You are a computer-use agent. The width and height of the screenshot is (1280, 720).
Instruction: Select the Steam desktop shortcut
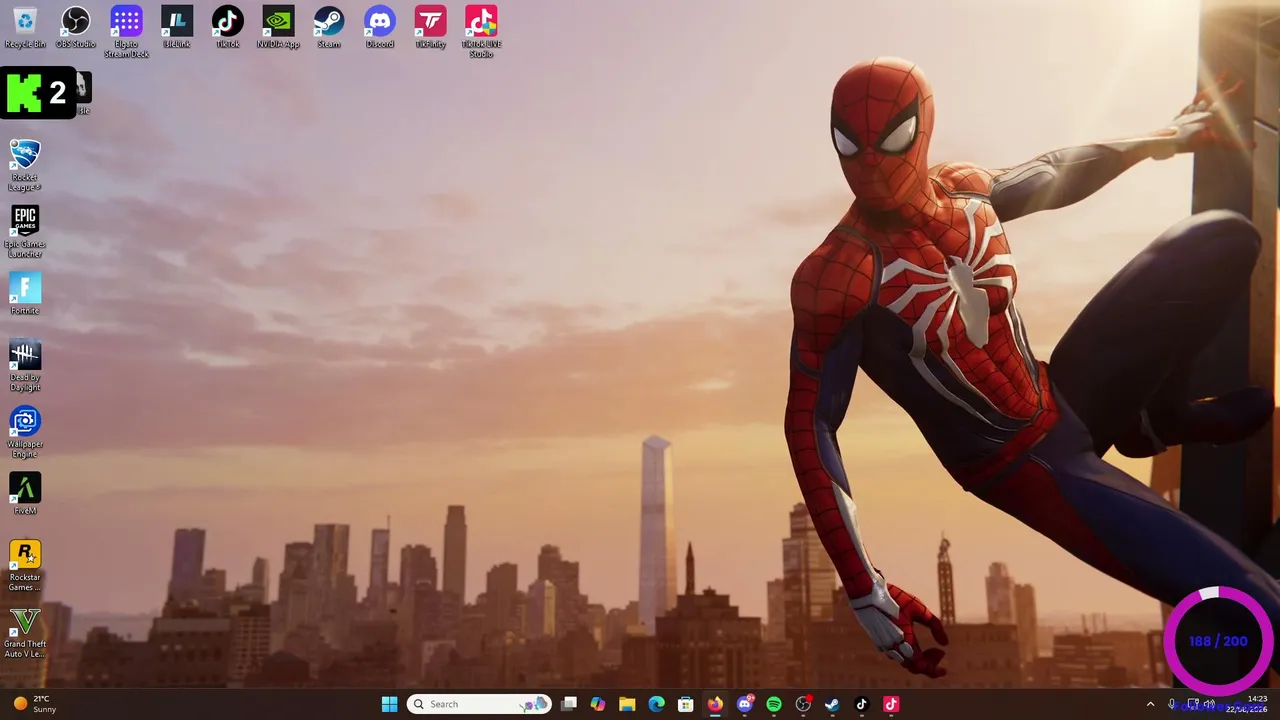pyautogui.click(x=329, y=27)
